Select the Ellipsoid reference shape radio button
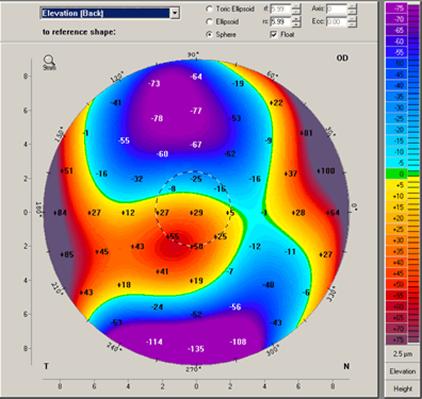Screen dimensions: 422x399 [x=209, y=22]
